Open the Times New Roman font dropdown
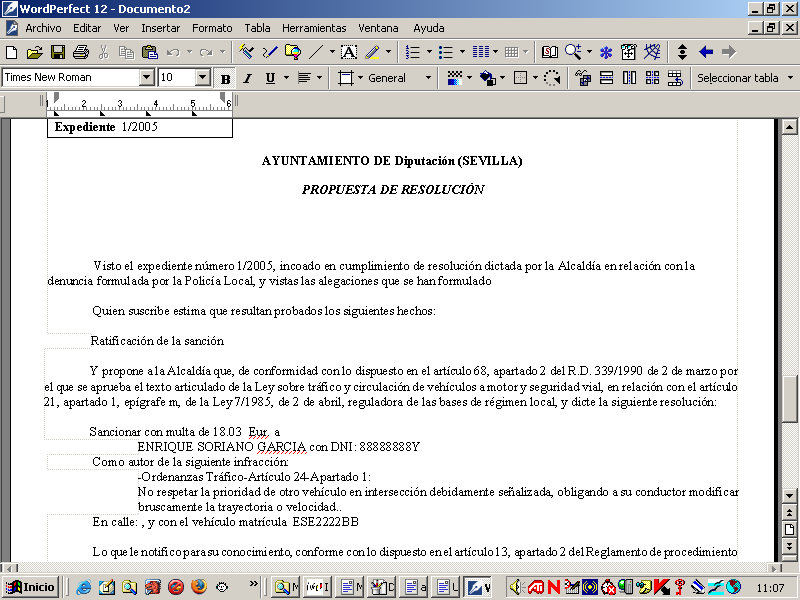The image size is (800, 600). (146, 77)
